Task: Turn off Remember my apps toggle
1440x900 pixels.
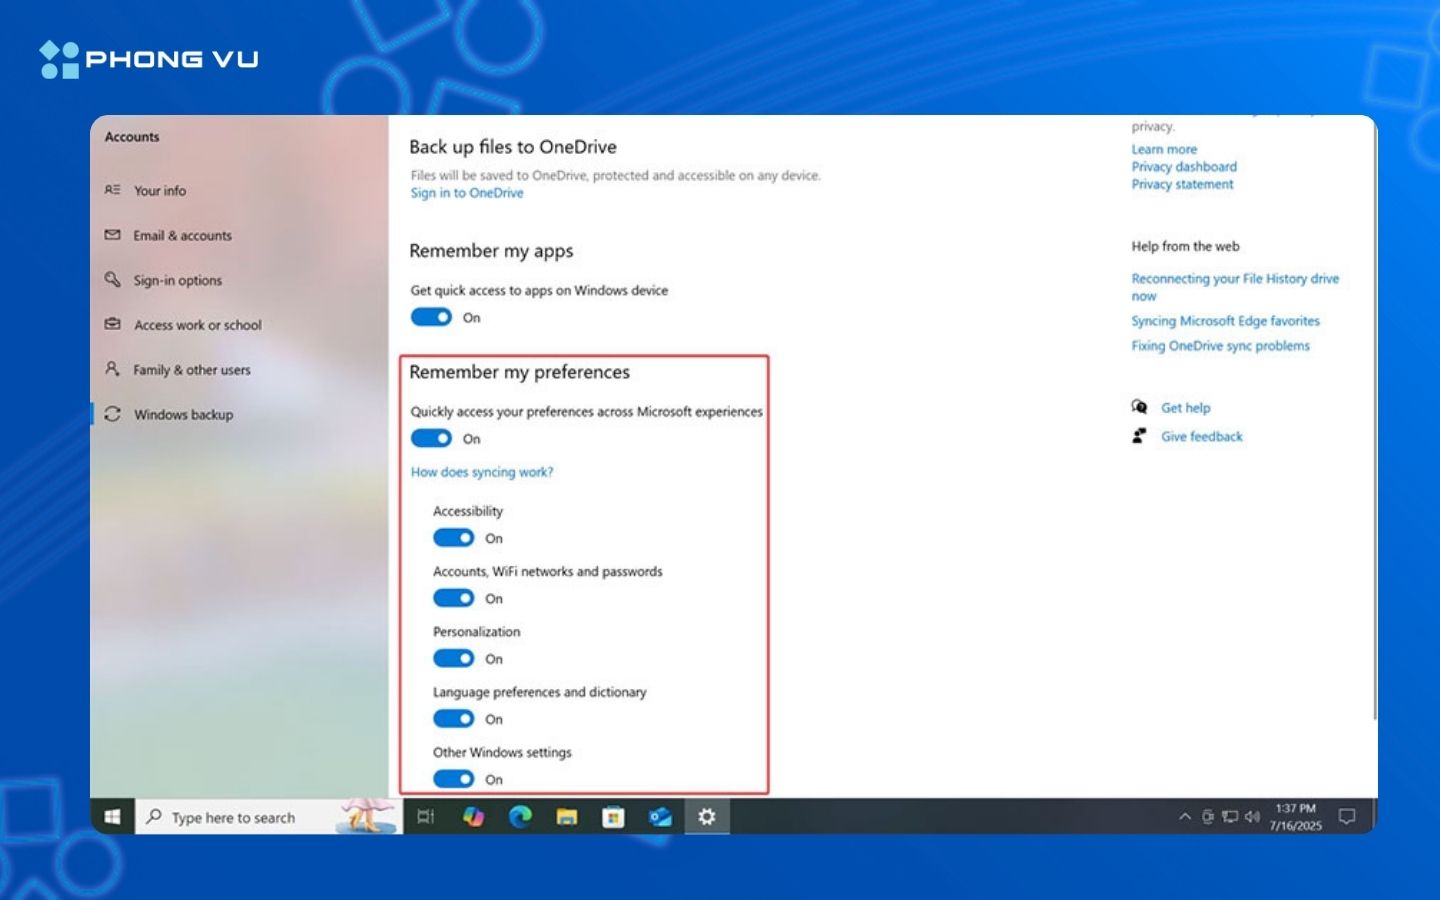Action: pyautogui.click(x=431, y=317)
